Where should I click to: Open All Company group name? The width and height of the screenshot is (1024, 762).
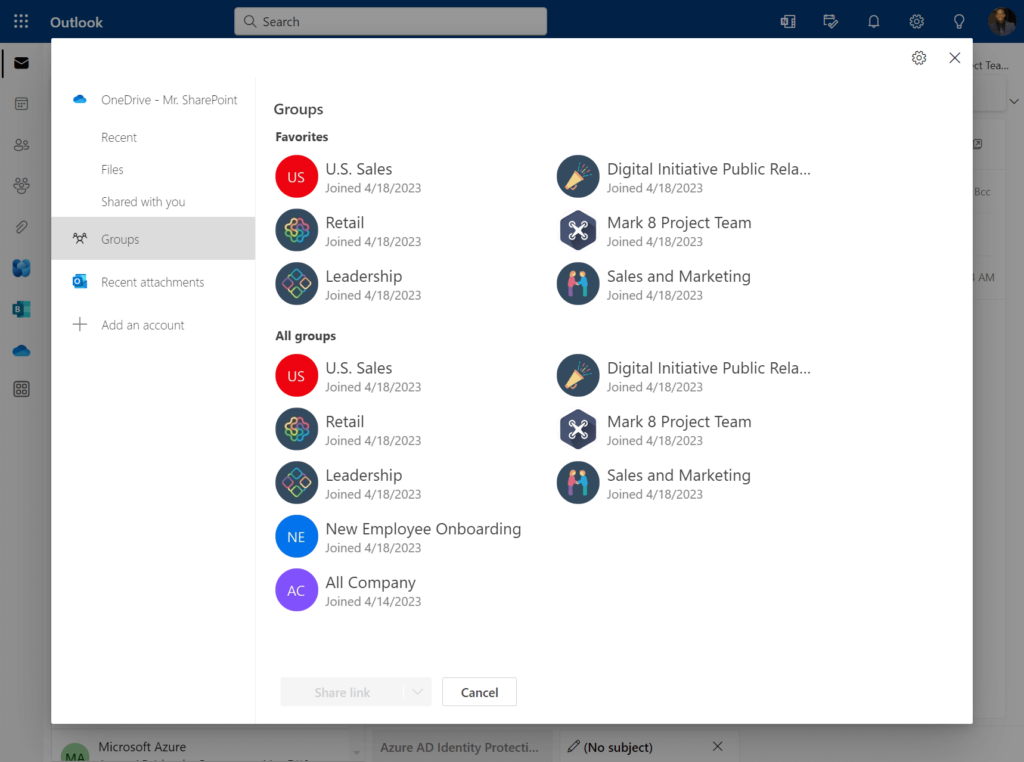(x=370, y=582)
